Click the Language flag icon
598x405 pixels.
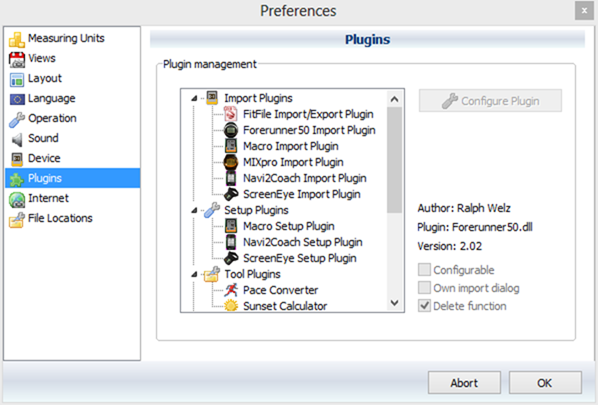coord(17,99)
